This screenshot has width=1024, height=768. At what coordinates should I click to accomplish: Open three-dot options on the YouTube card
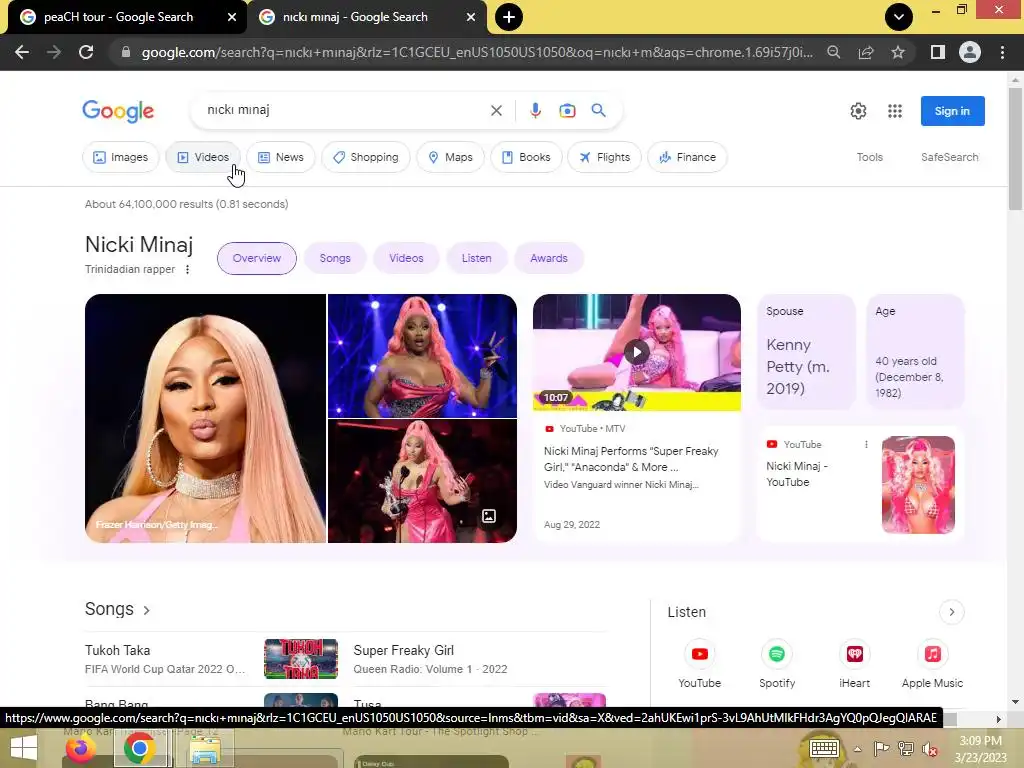click(867, 444)
